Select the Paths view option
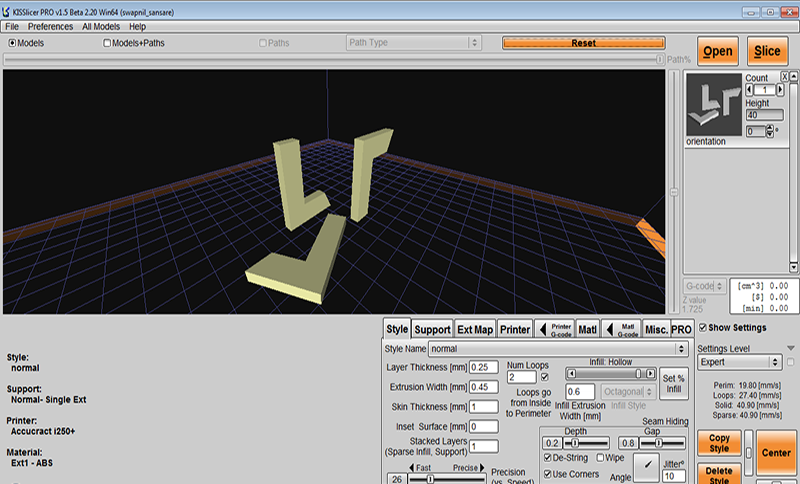 (263, 43)
